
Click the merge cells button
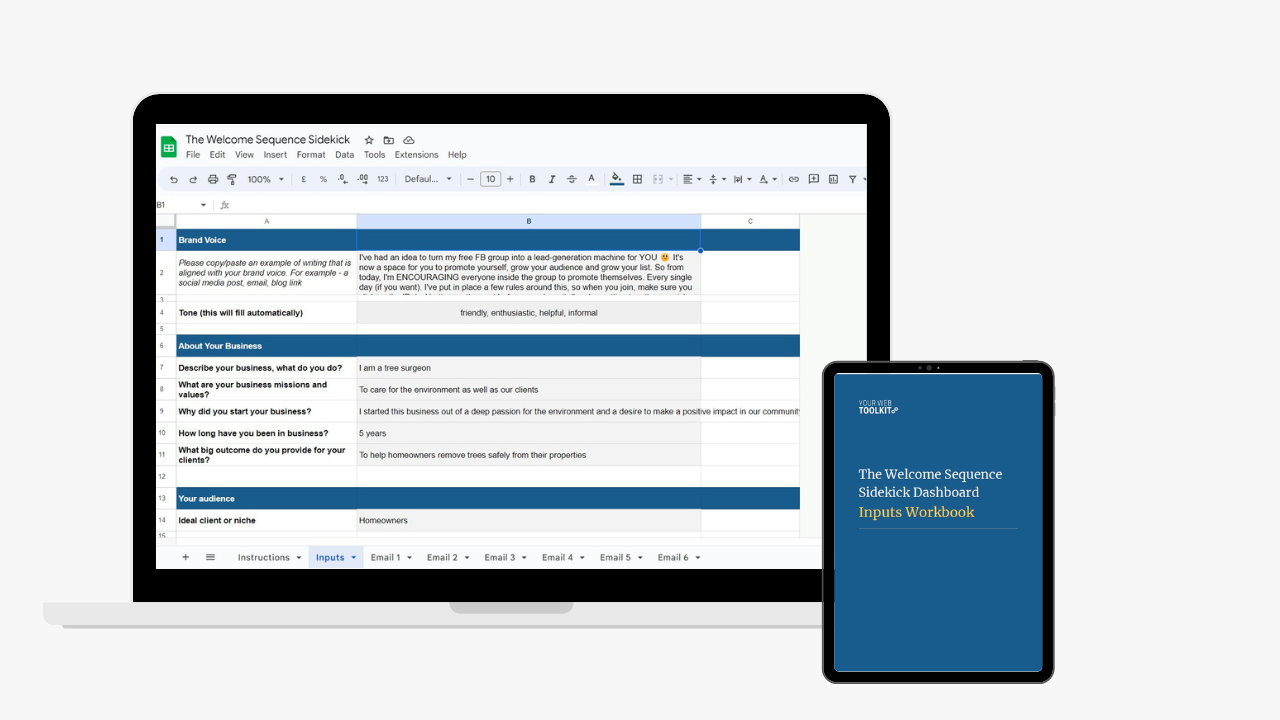[x=658, y=180]
